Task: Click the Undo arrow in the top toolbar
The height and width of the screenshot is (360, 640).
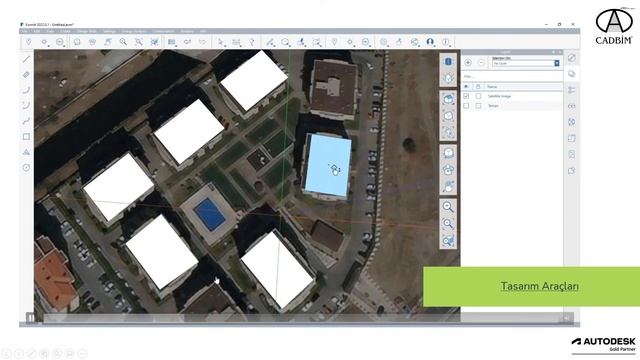Action: (x=187, y=42)
